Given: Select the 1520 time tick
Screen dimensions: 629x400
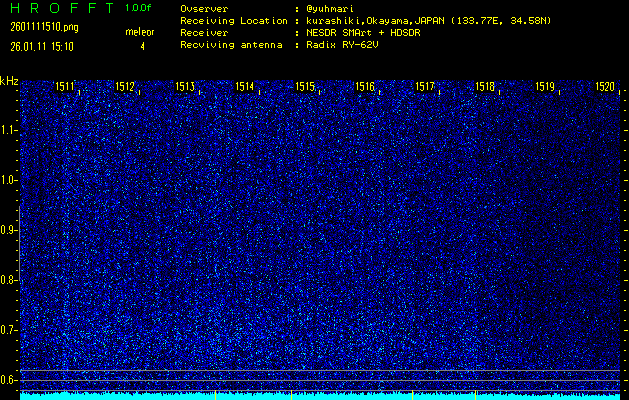Looking at the screenshot, I should pos(605,87).
